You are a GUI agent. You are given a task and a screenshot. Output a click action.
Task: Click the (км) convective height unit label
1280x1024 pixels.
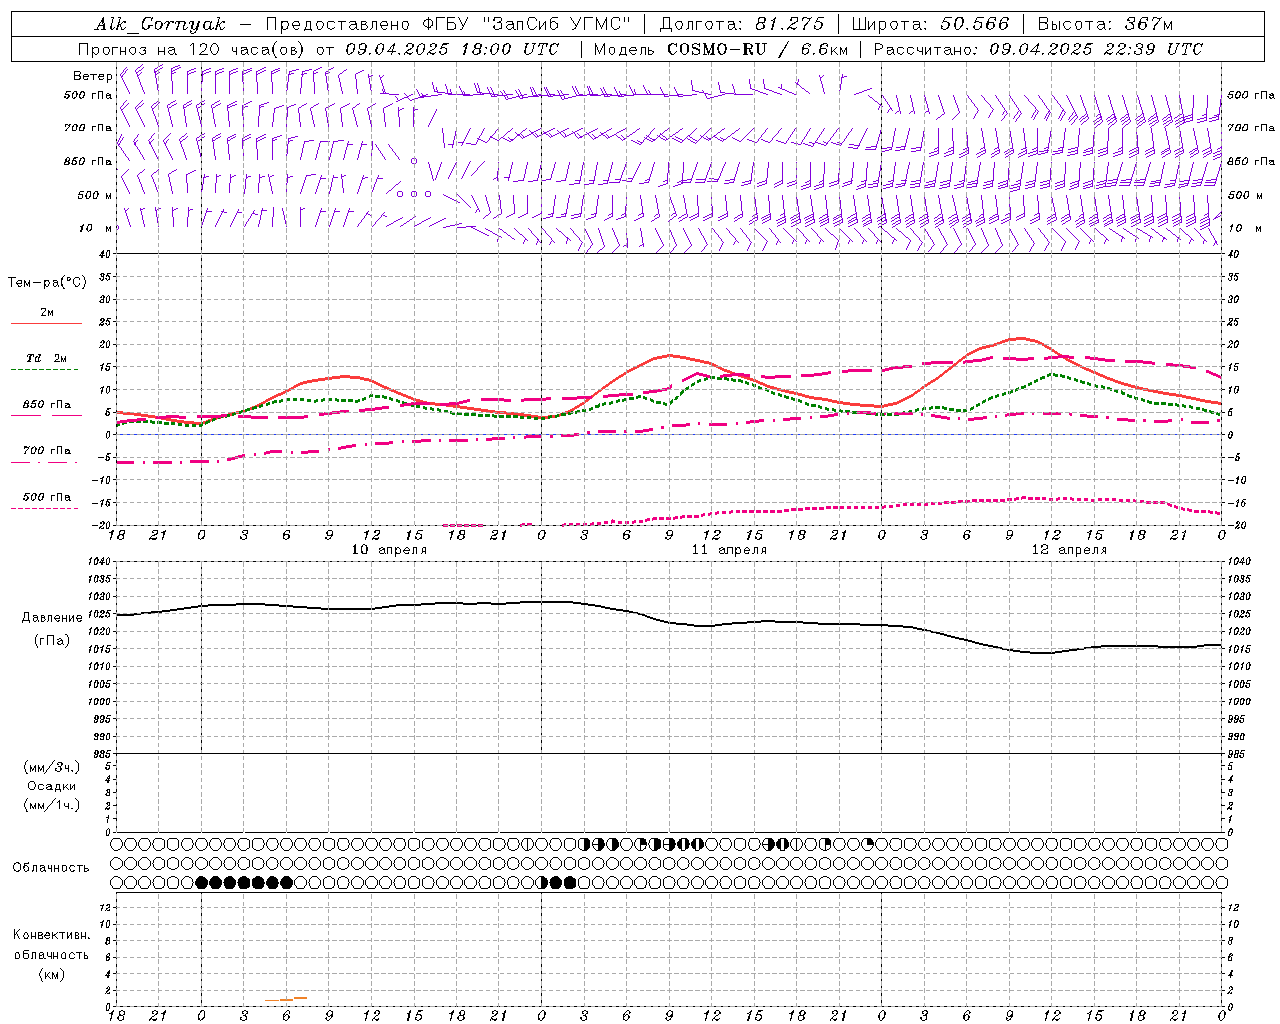pyautogui.click(x=51, y=974)
